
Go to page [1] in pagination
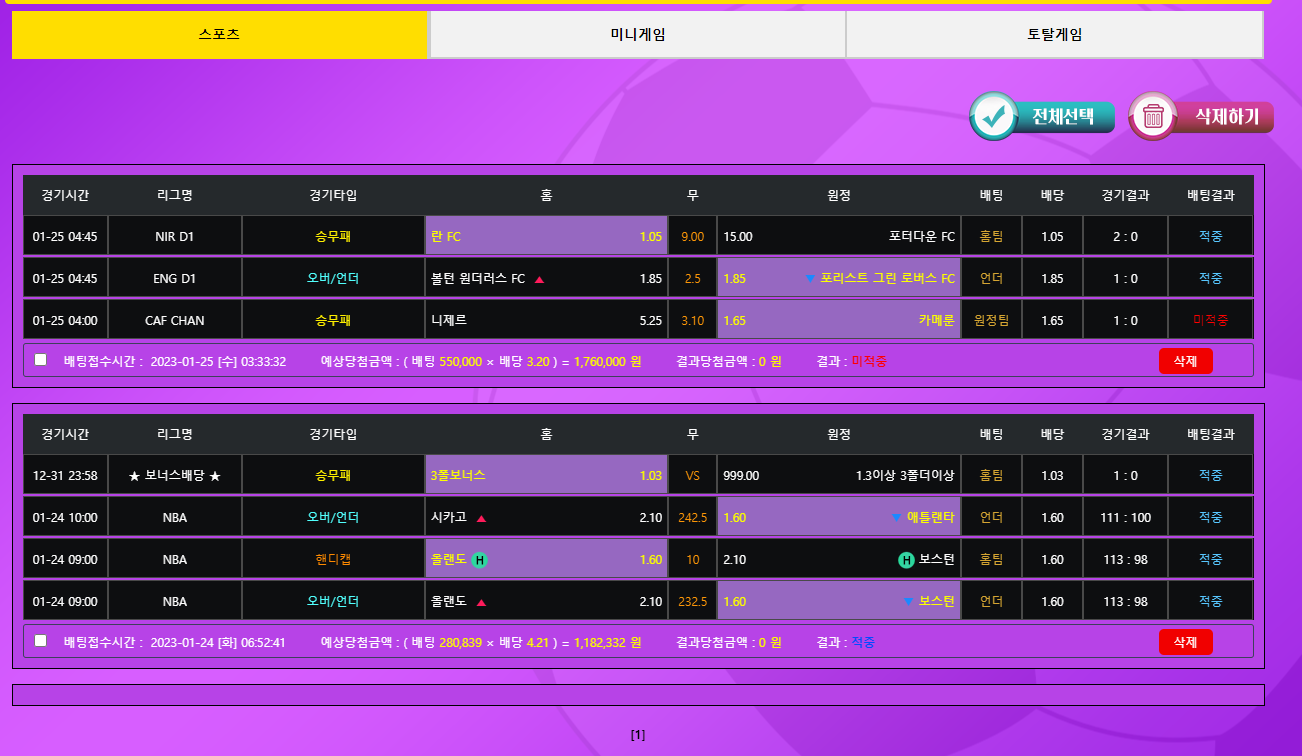(638, 735)
